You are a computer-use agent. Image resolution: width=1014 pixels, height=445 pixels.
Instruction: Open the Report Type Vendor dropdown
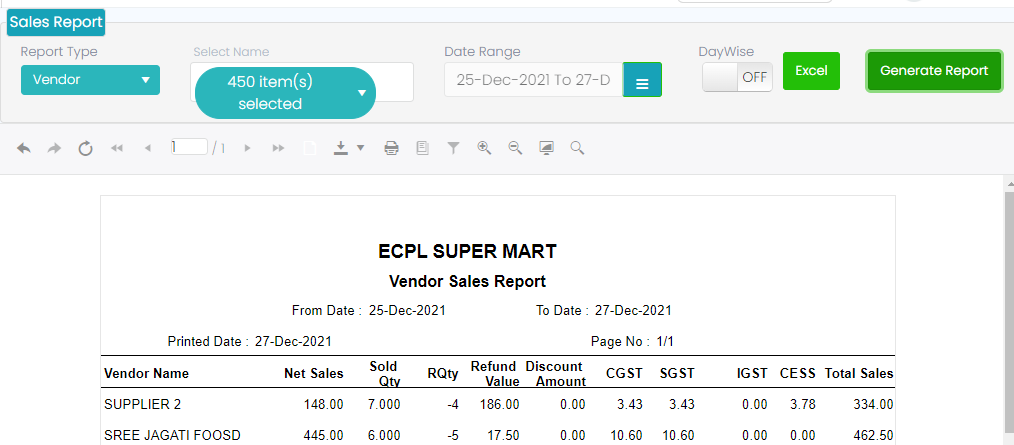click(90, 79)
